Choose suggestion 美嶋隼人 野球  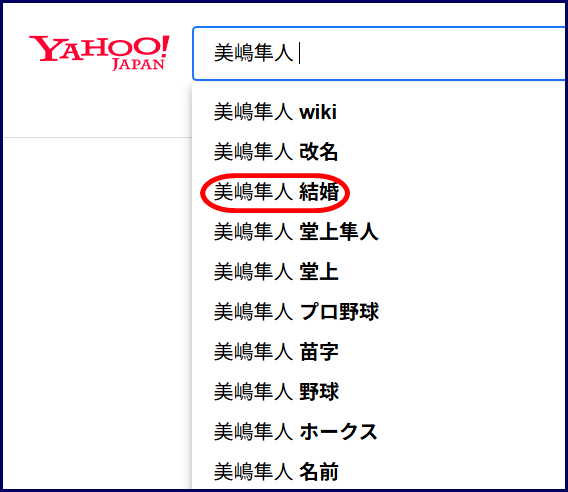click(379, 392)
